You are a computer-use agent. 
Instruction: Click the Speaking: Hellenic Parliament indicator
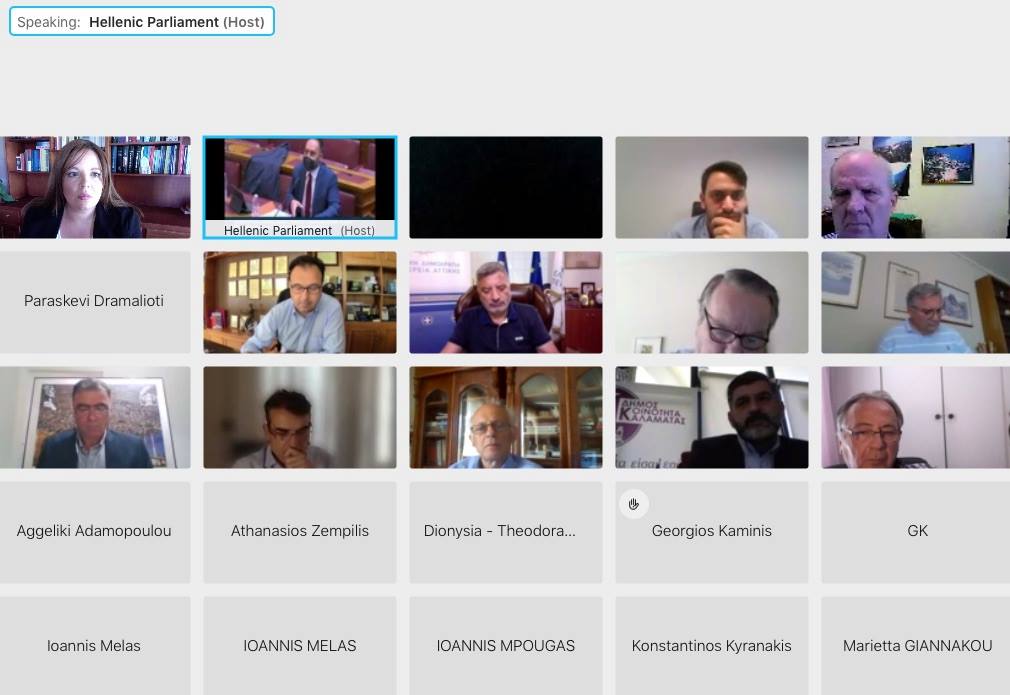coord(141,22)
